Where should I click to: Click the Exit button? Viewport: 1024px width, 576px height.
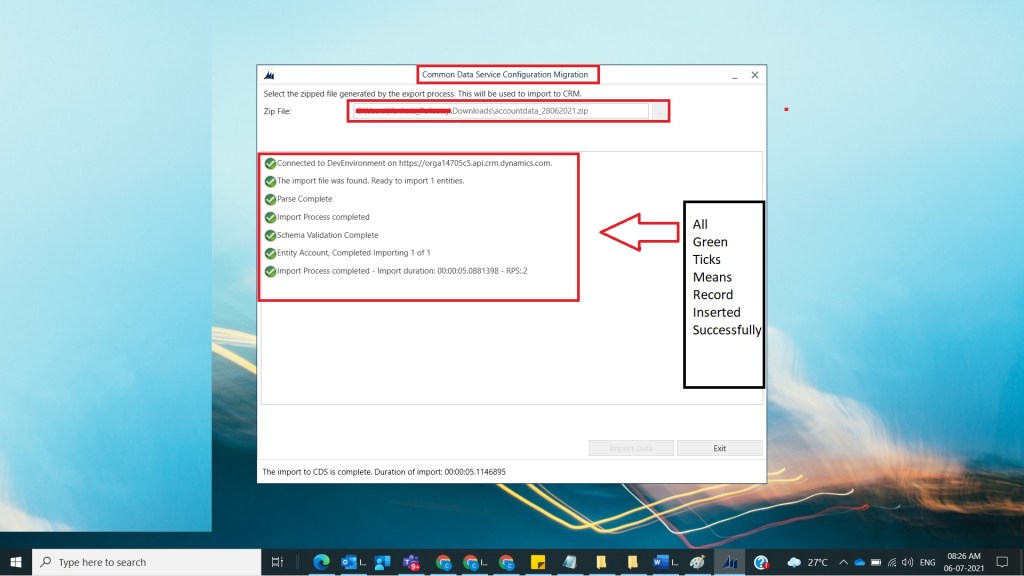click(719, 448)
